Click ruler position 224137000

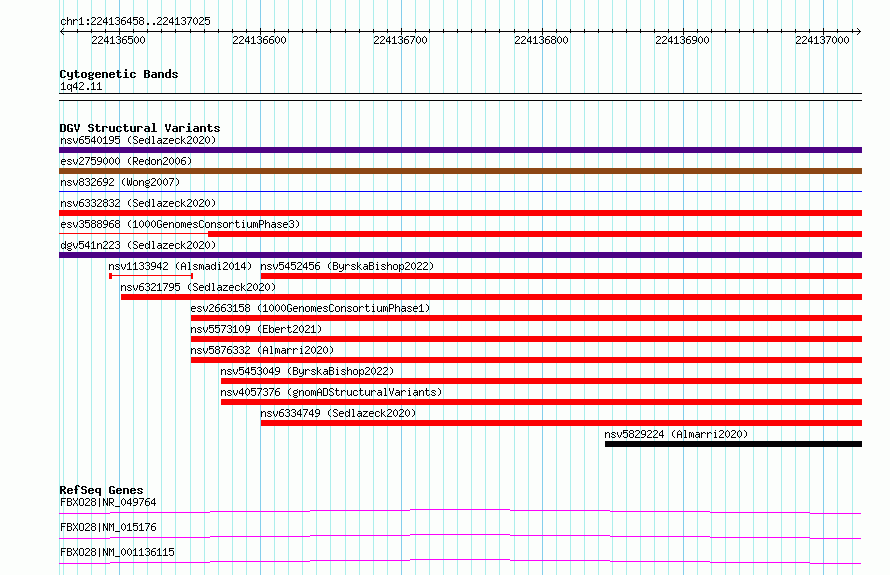(x=822, y=40)
